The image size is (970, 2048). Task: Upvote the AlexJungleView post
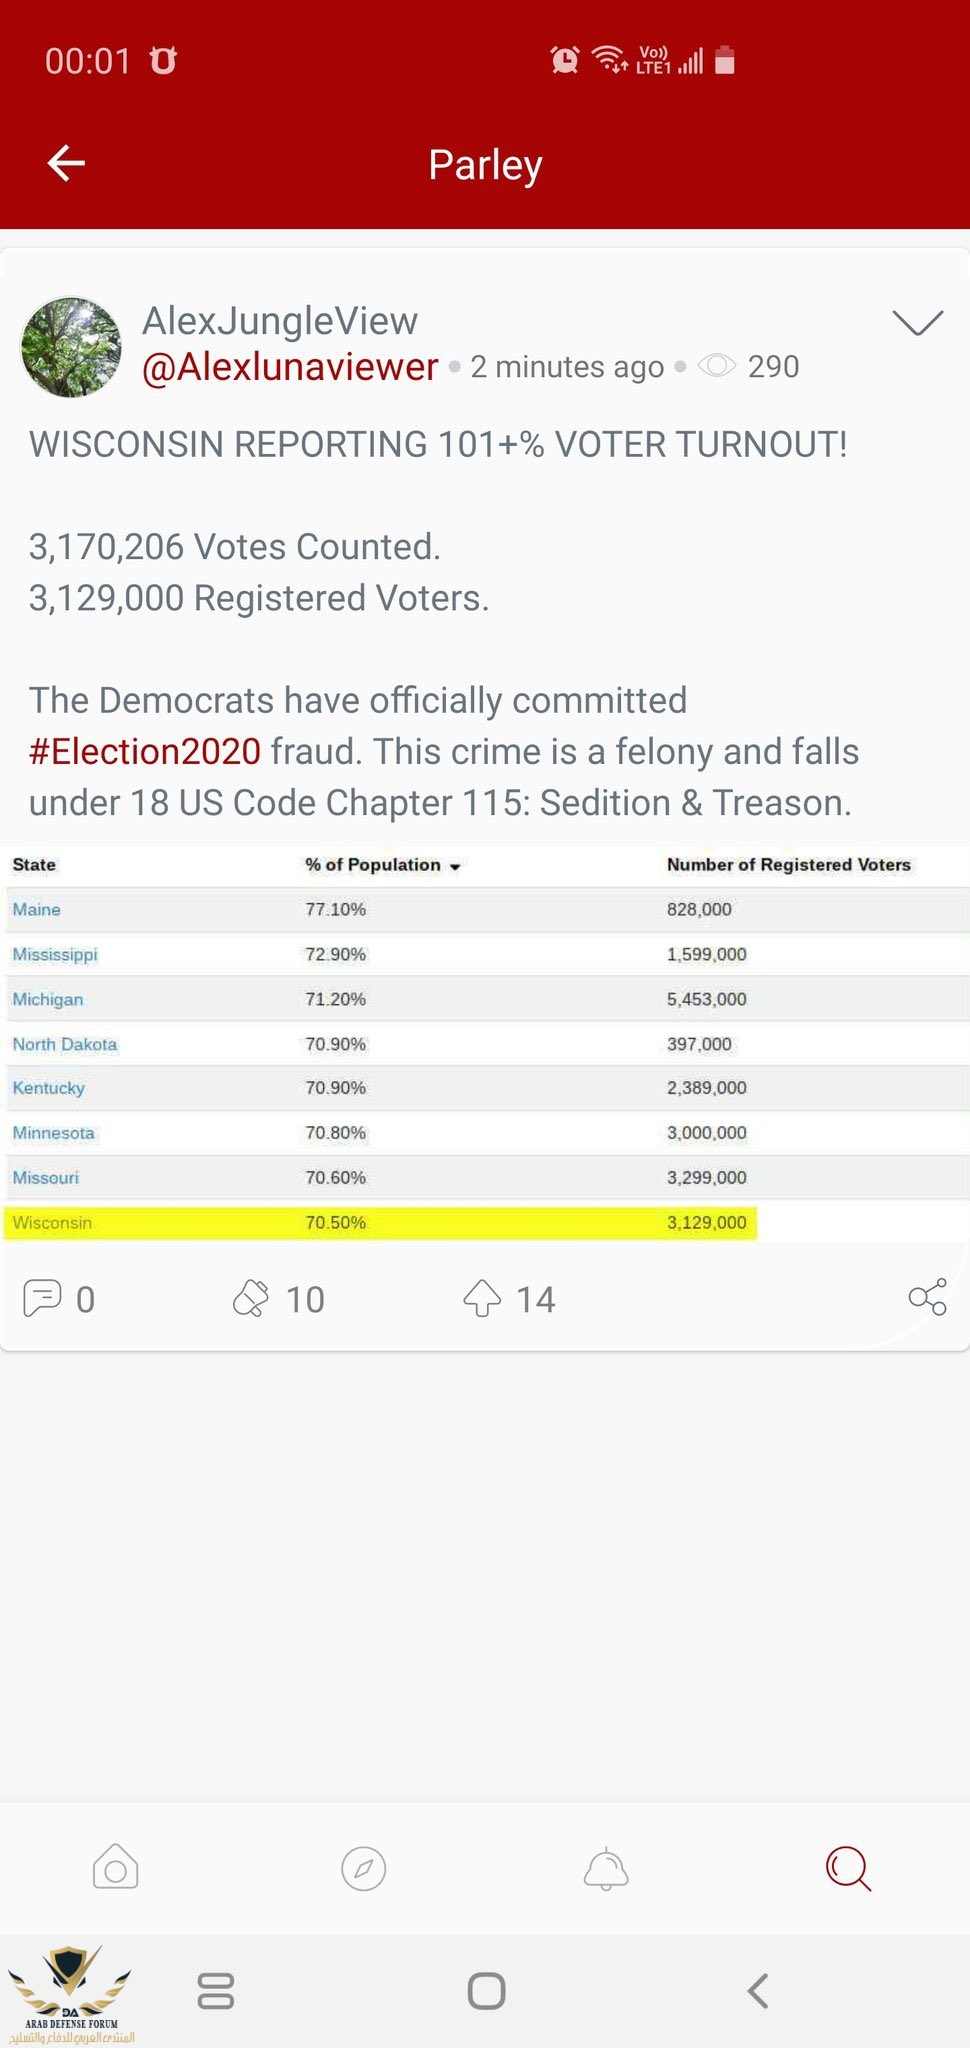tap(482, 1299)
